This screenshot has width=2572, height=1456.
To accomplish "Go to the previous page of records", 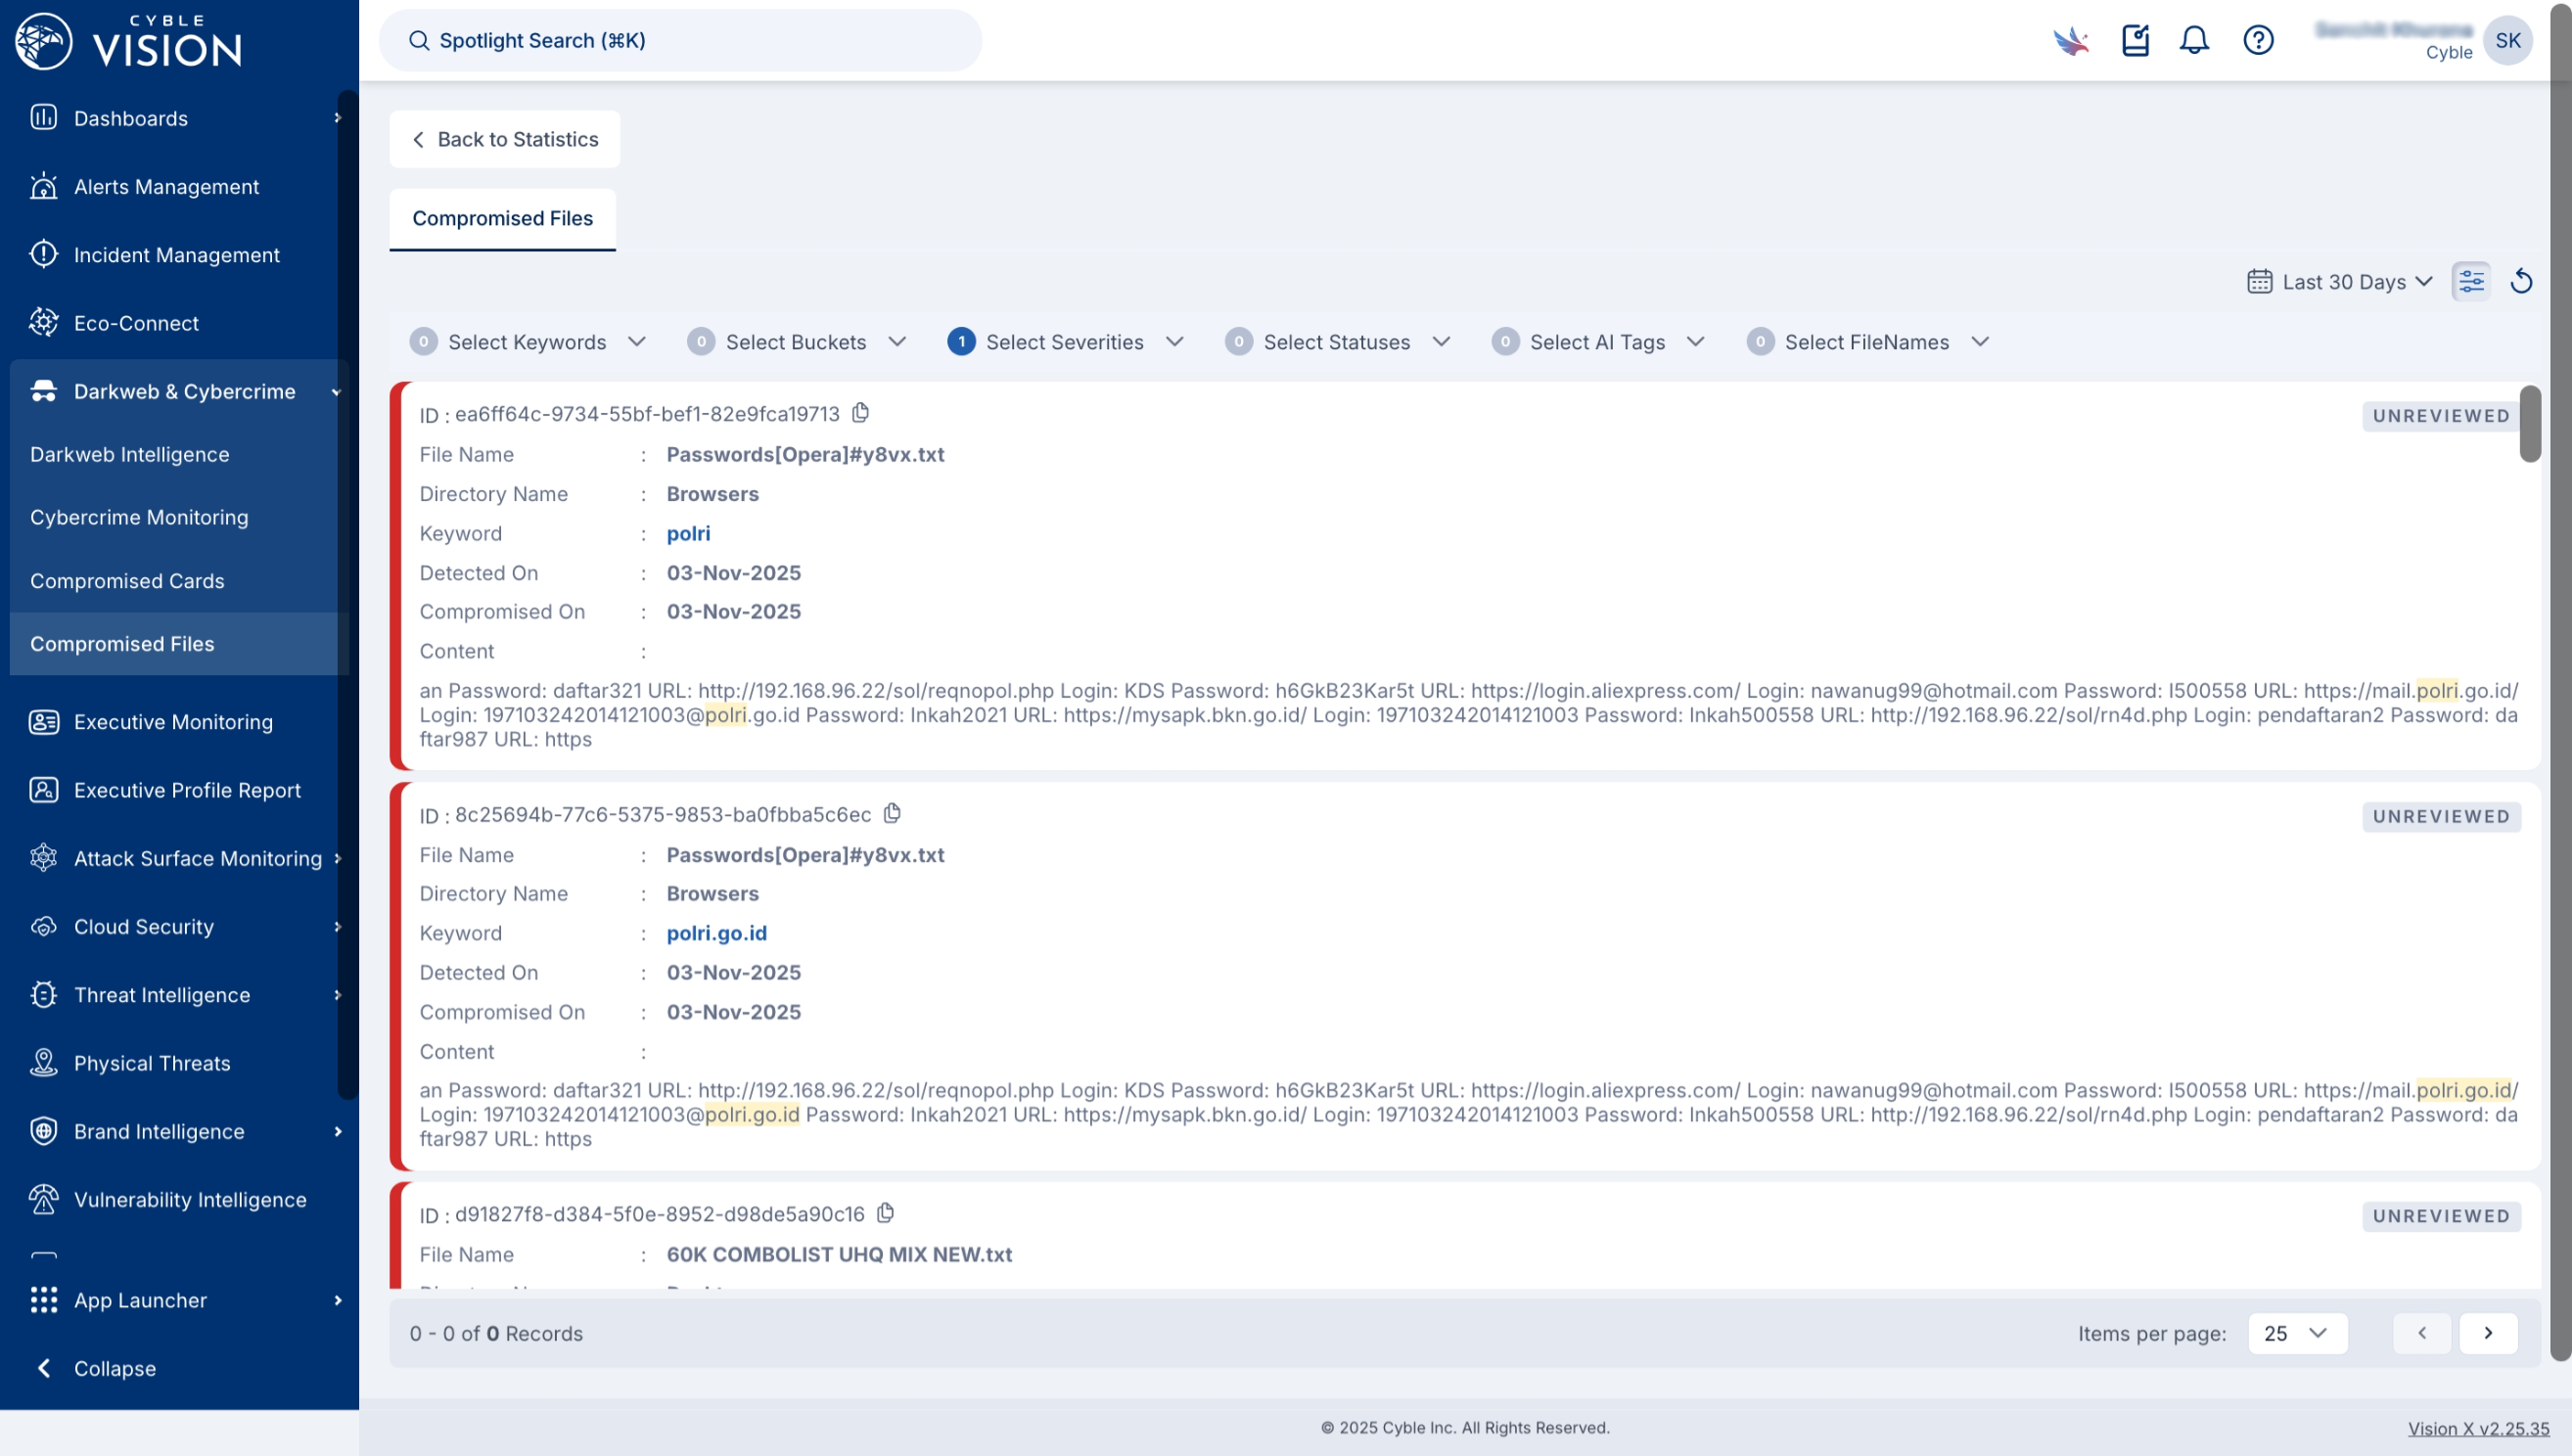I will click(x=2422, y=1333).
